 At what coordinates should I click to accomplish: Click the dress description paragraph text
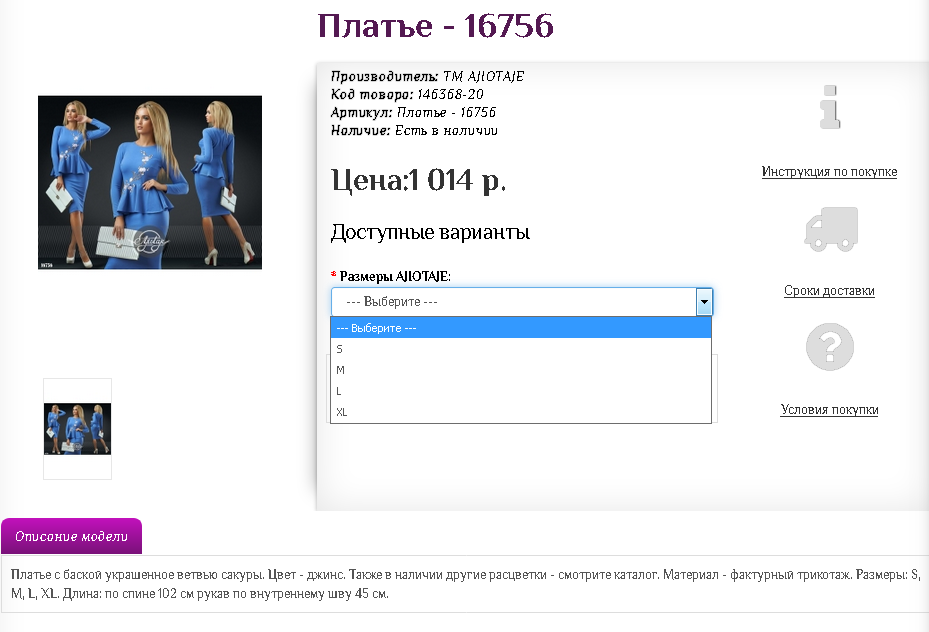click(464, 584)
